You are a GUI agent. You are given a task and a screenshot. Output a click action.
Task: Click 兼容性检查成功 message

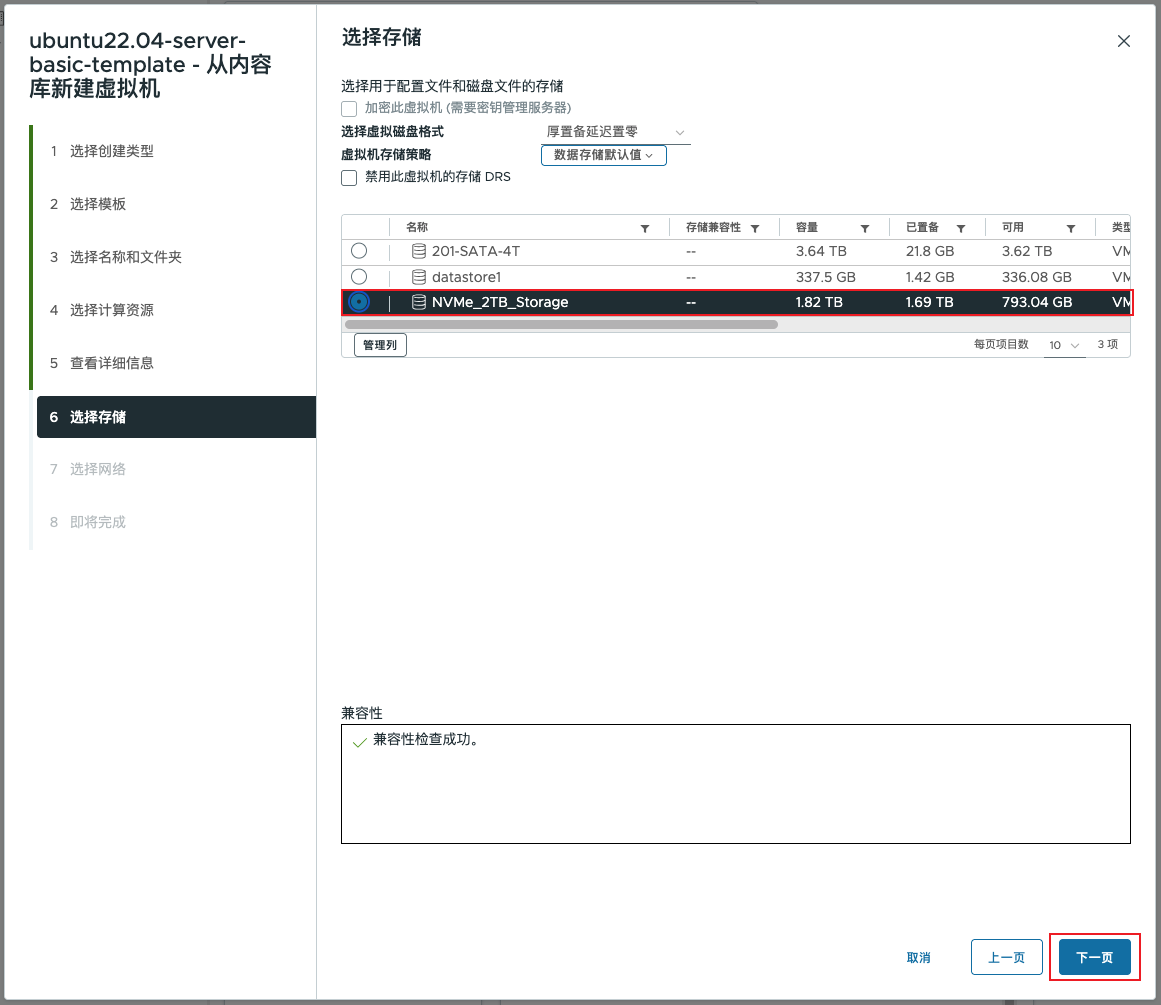click(x=426, y=740)
